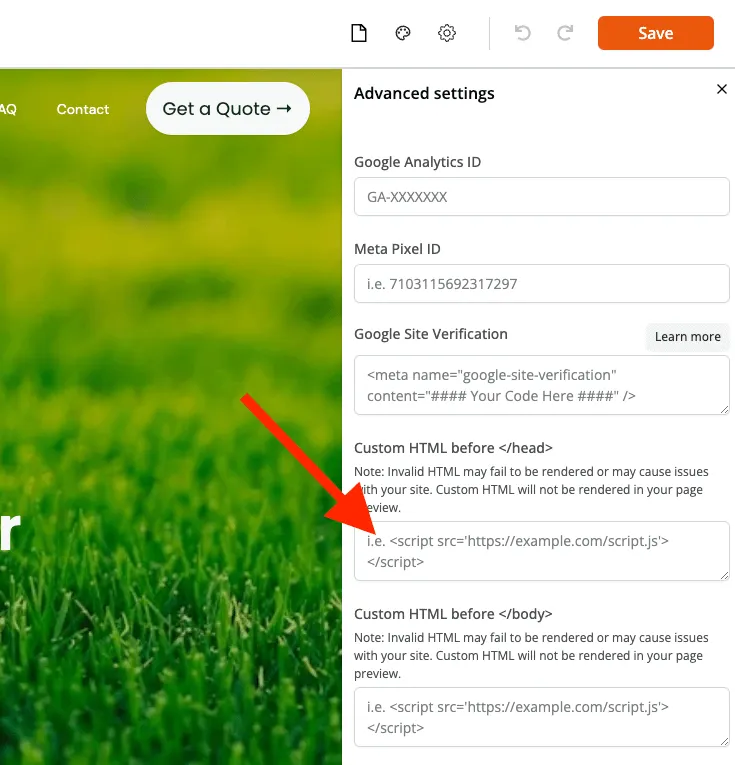Focus the Google Analytics ID field
Image resolution: width=735 pixels, height=765 pixels.
541,197
